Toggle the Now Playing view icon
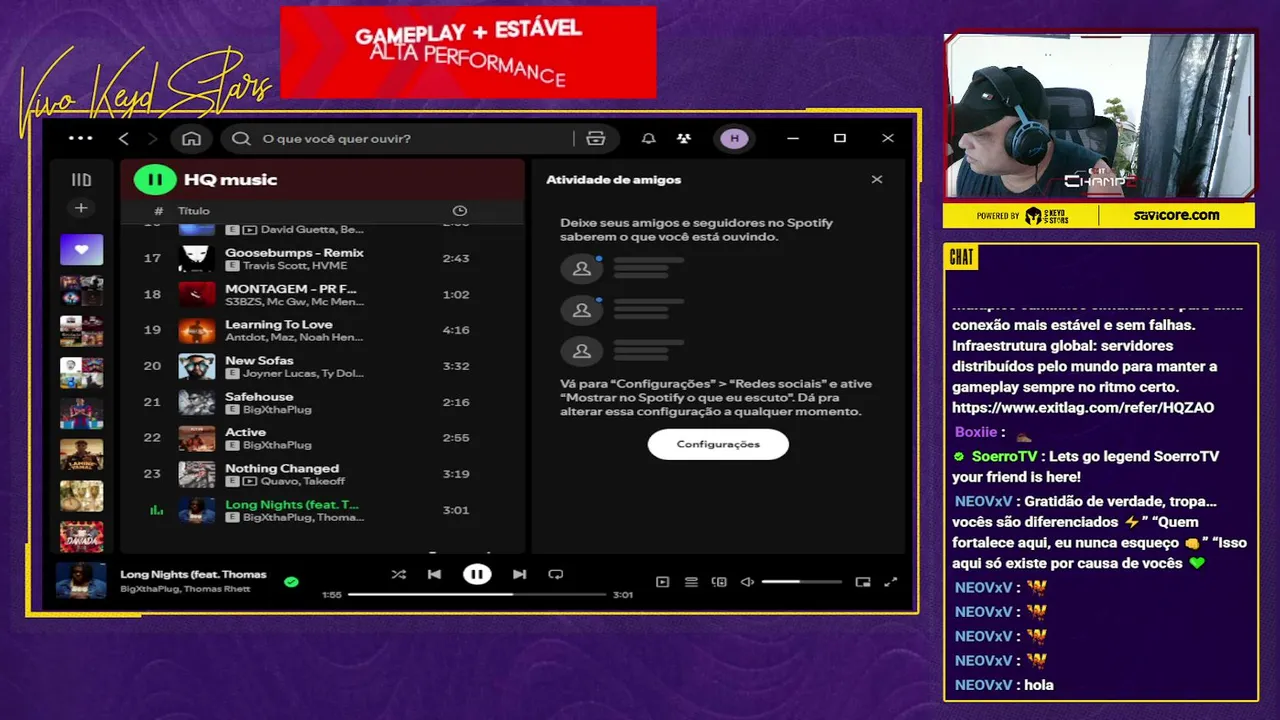Image resolution: width=1280 pixels, height=720 pixels. point(662,582)
